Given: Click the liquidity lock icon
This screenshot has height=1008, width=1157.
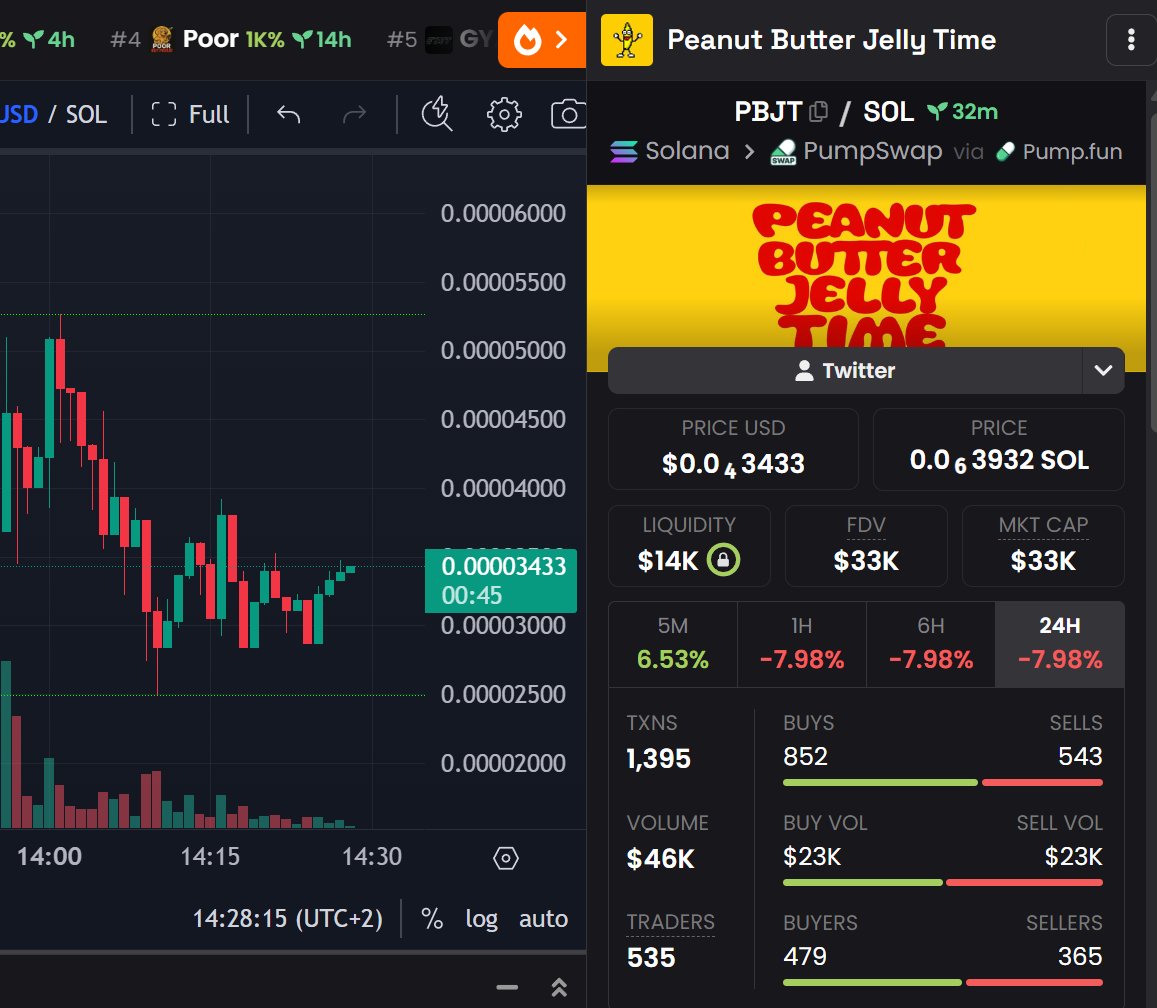Looking at the screenshot, I should (x=723, y=560).
